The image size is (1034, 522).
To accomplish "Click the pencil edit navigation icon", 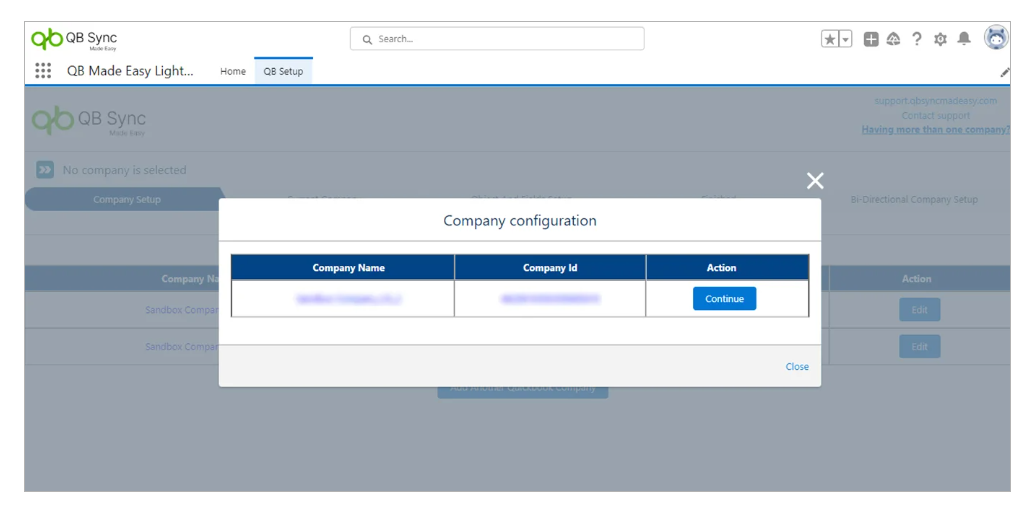I will tap(1004, 72).
